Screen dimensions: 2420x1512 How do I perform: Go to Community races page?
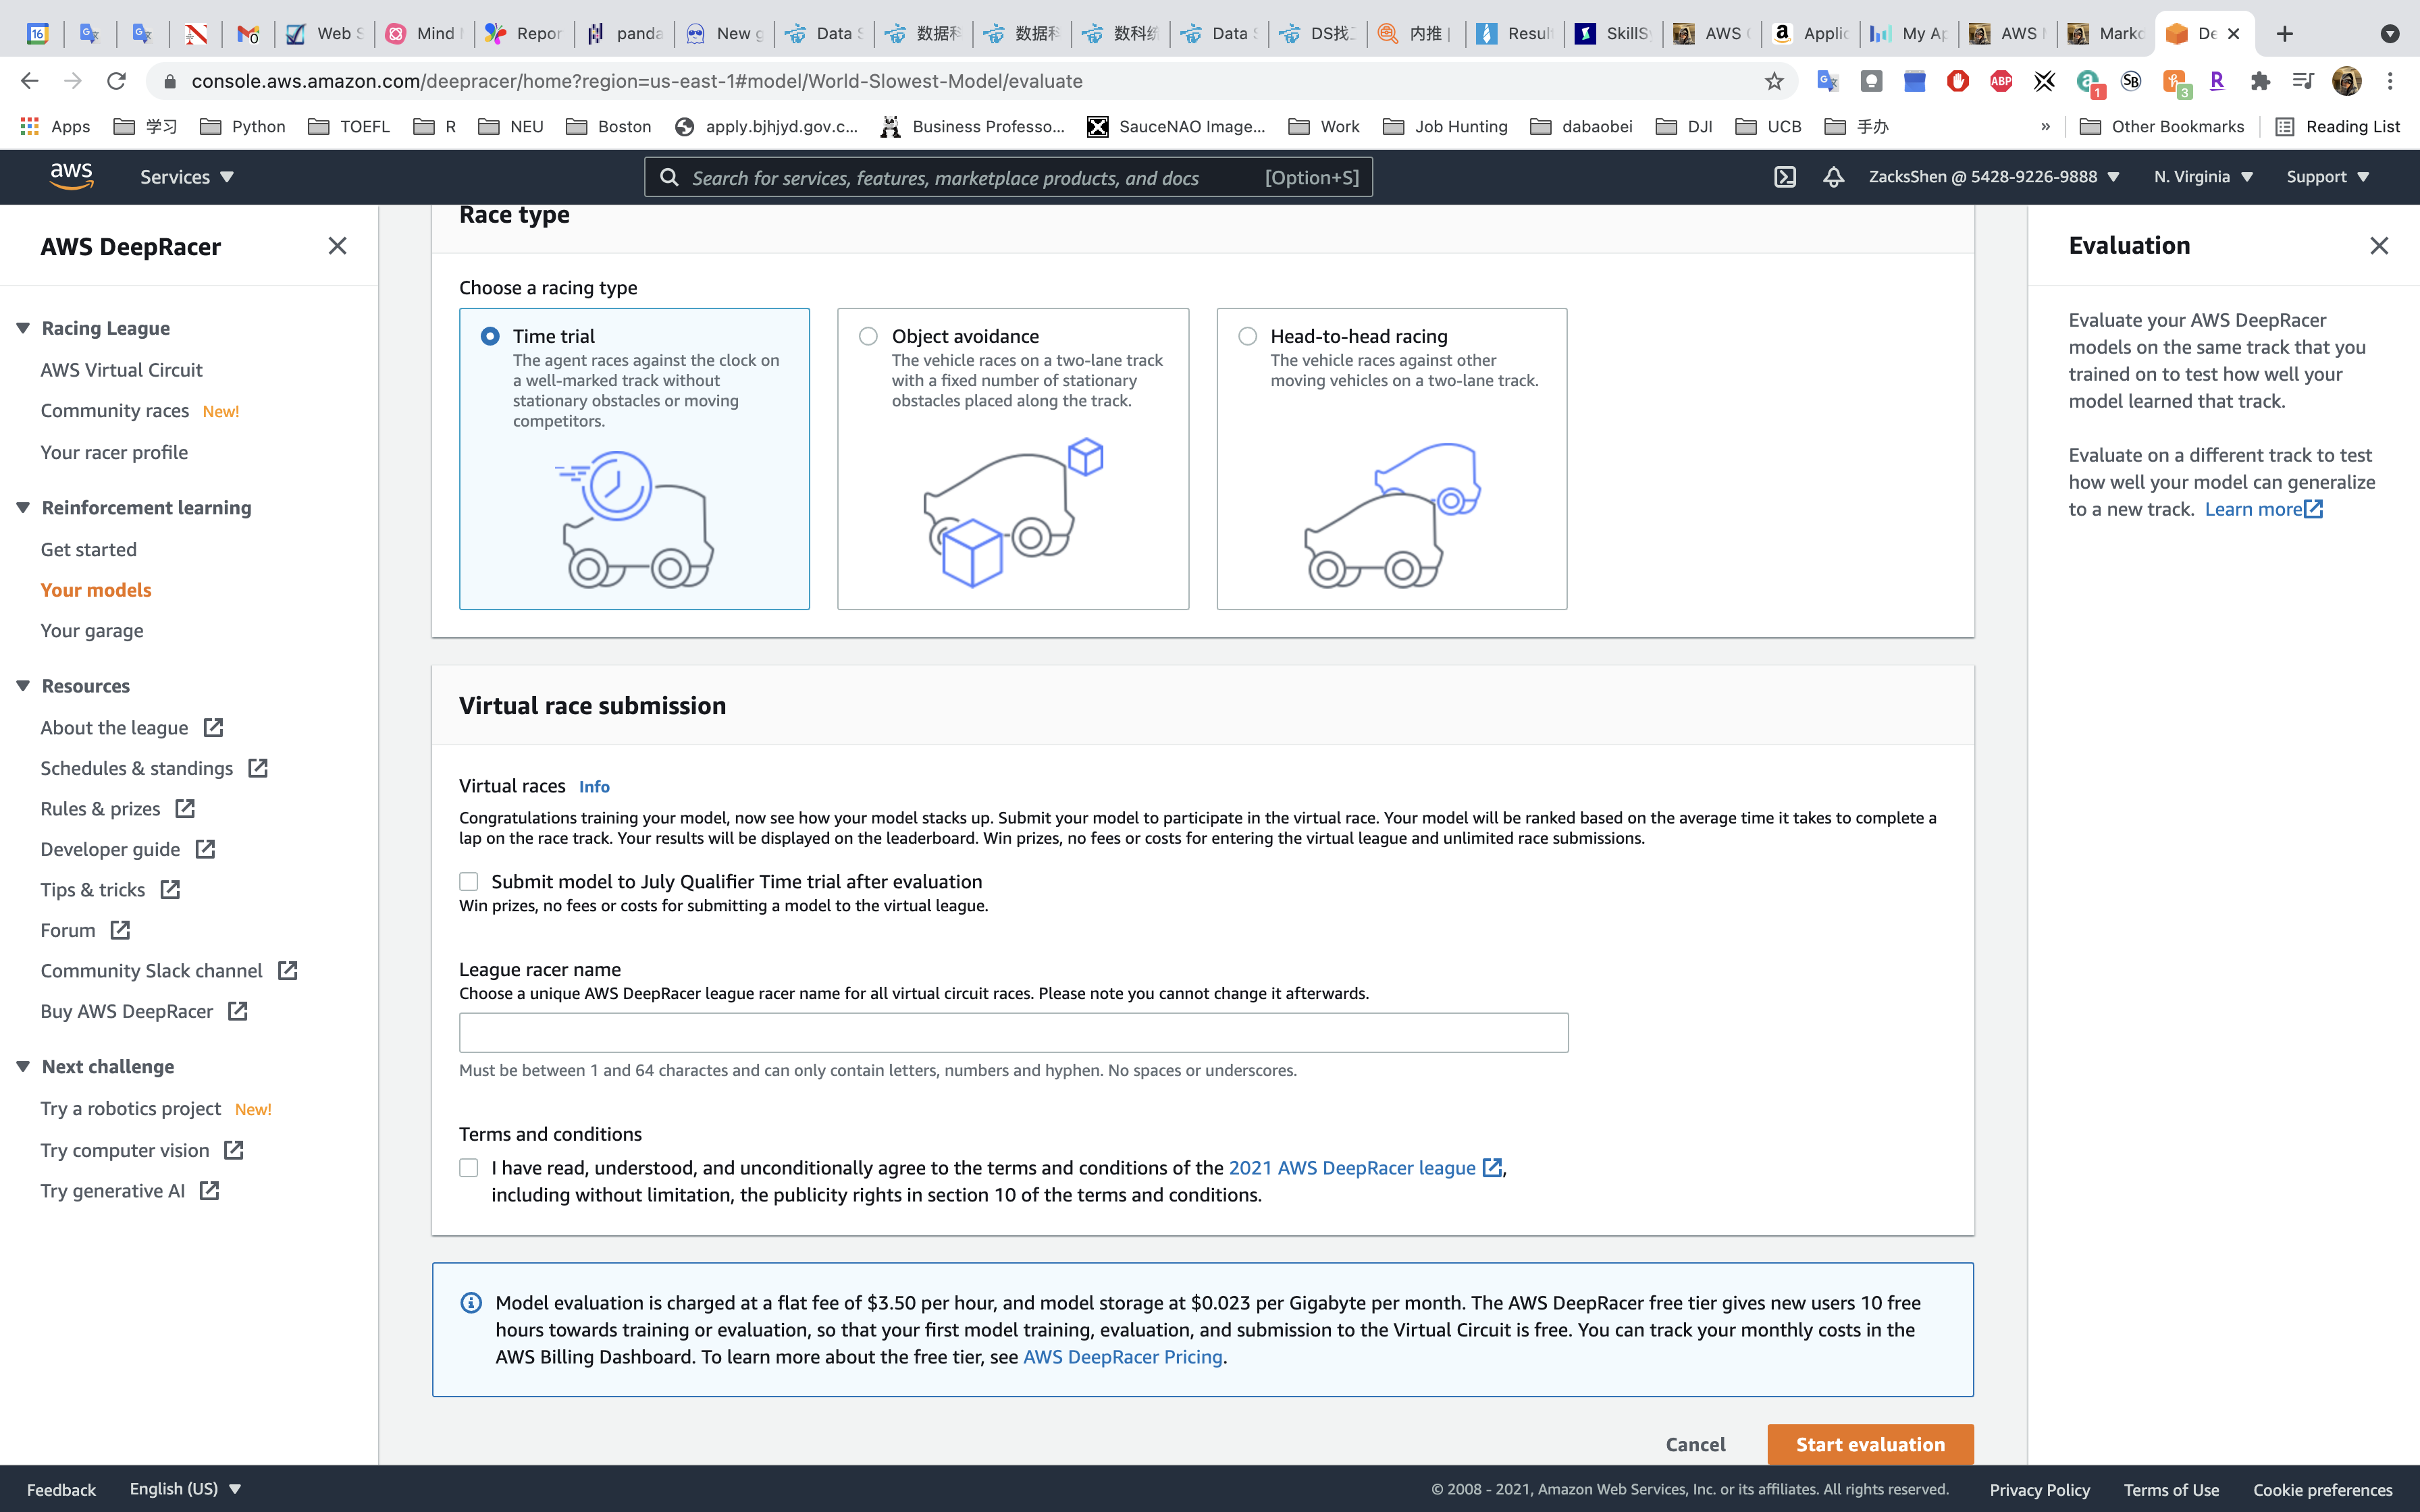[x=115, y=411]
